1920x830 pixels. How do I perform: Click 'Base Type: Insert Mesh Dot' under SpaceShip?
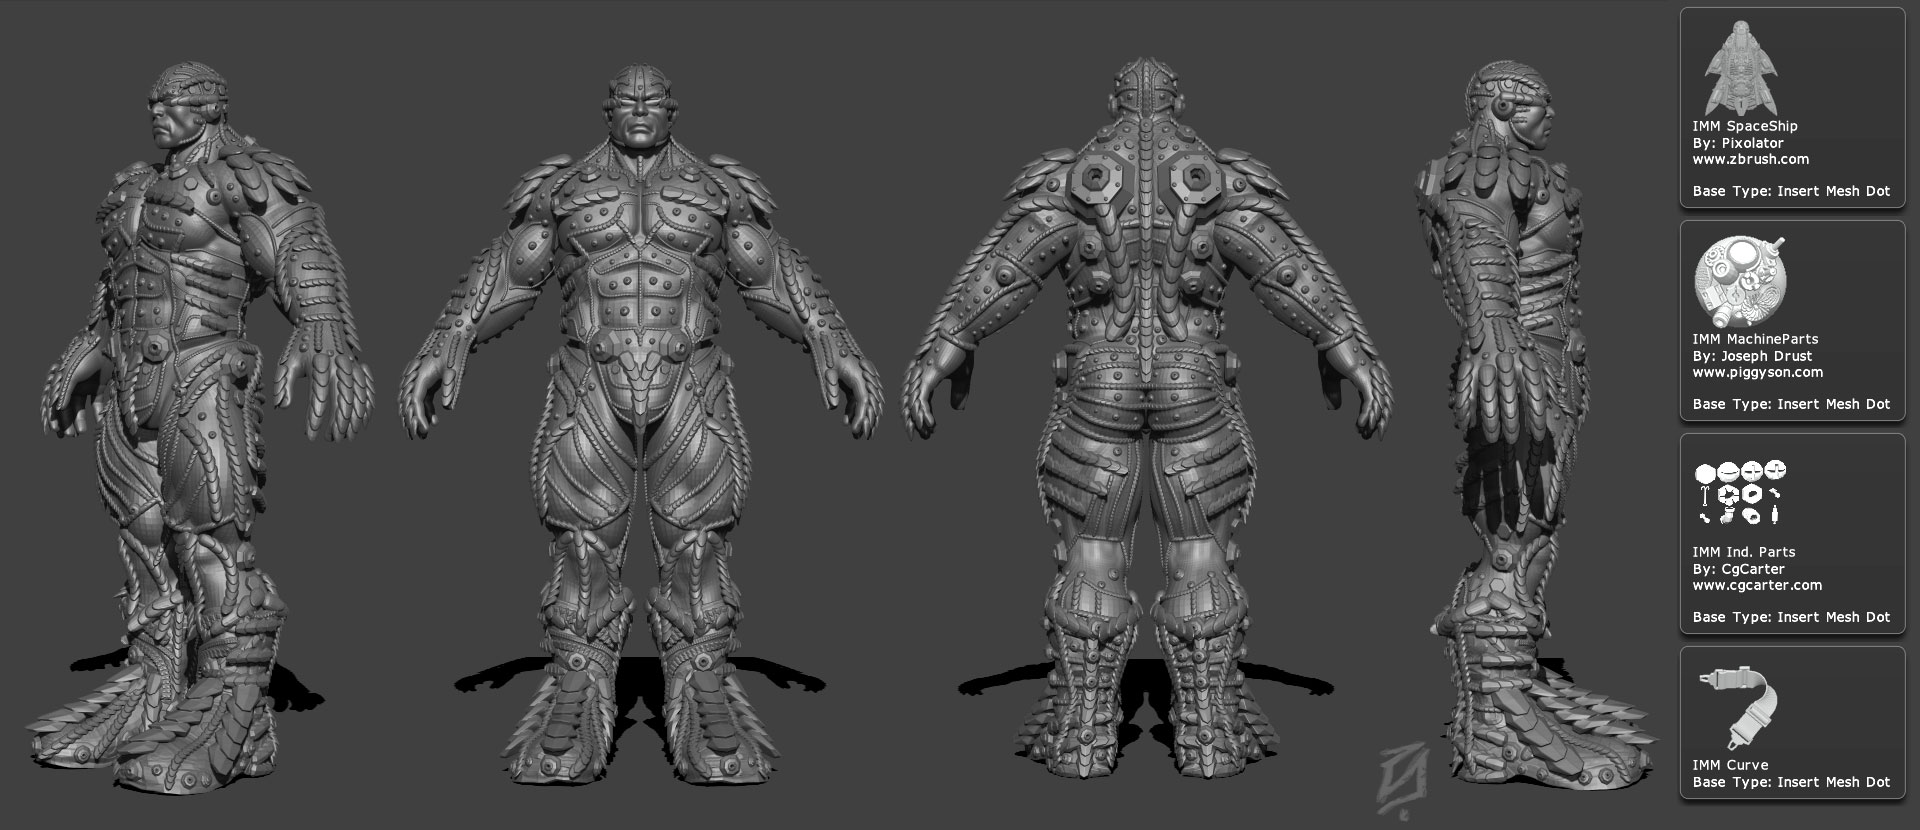click(1791, 191)
